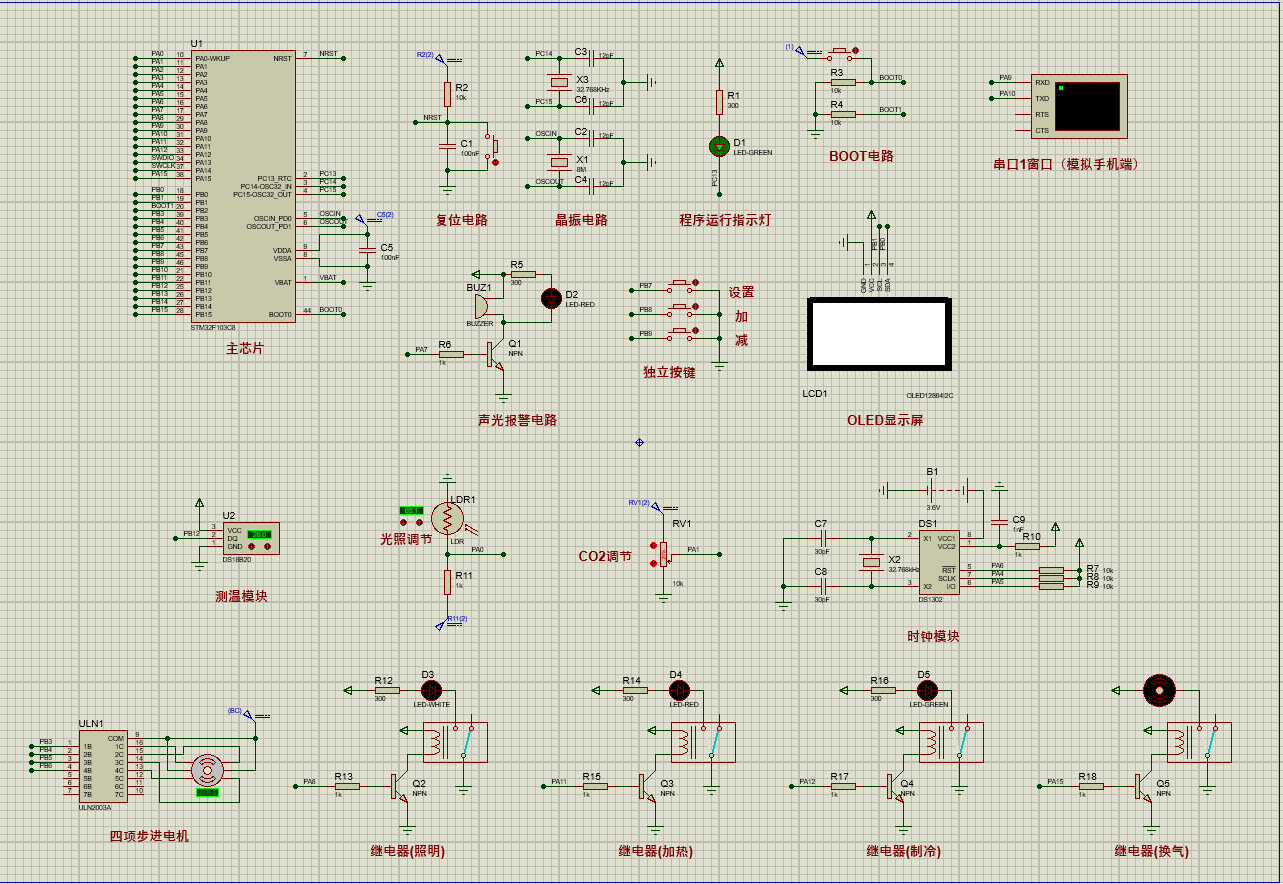Select red LED D4 above heating relay
1283x884 pixels.
680,690
